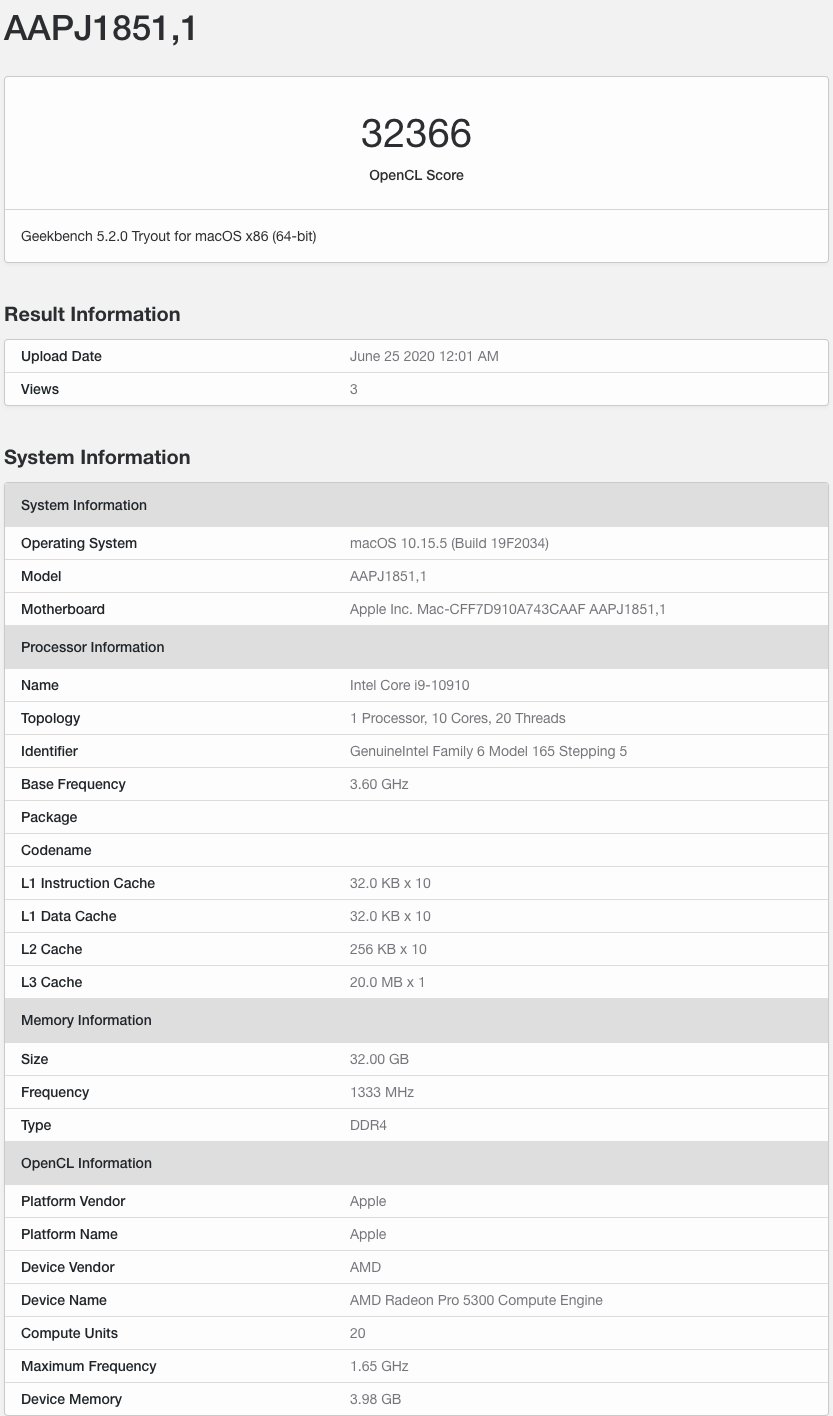The image size is (833, 1416).
Task: Click the 32366 OpenCL score number
Action: coord(416,133)
